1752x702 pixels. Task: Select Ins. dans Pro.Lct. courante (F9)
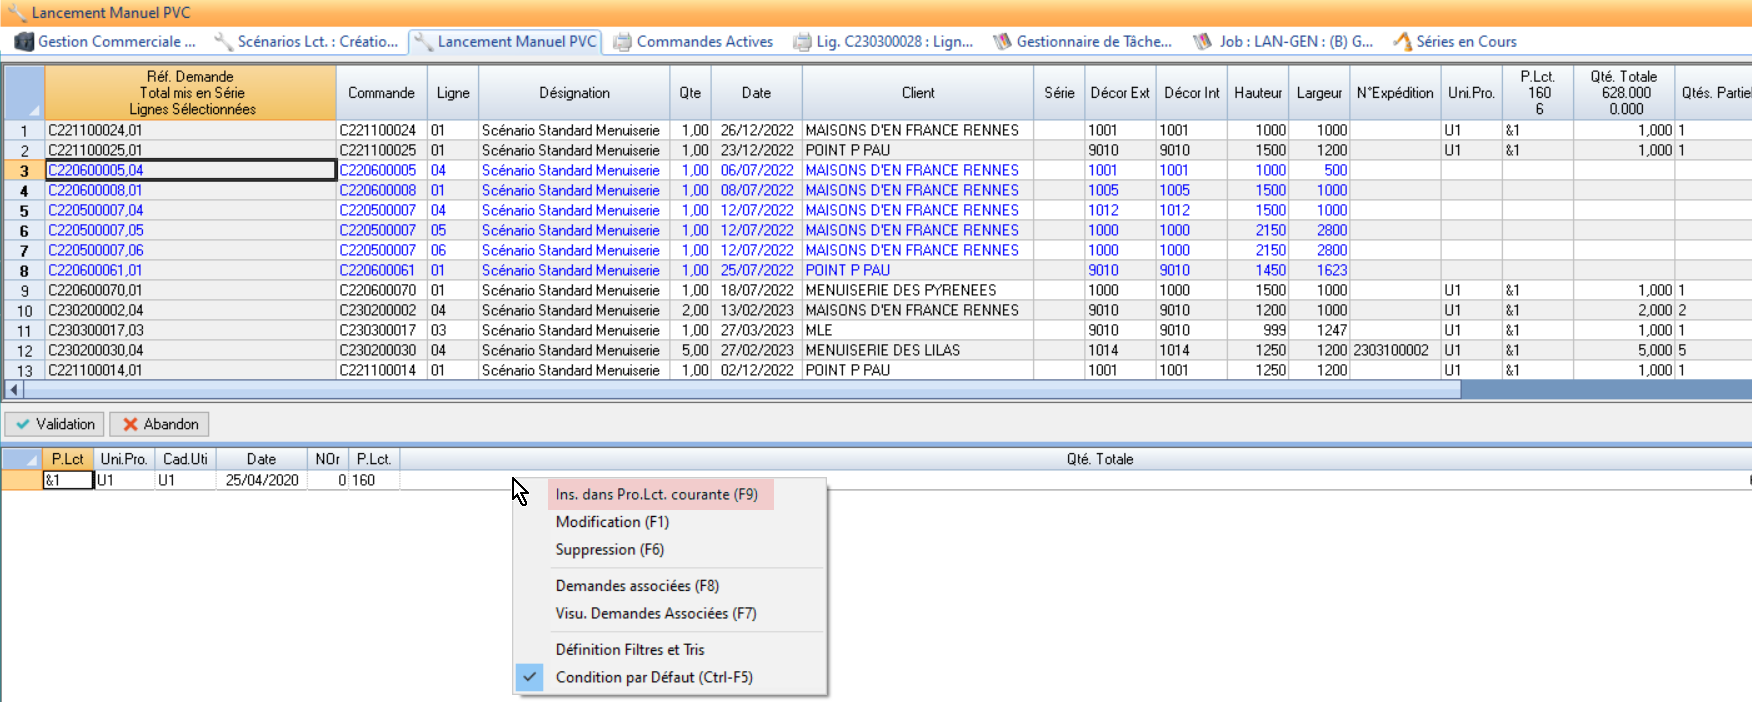pyautogui.click(x=656, y=494)
